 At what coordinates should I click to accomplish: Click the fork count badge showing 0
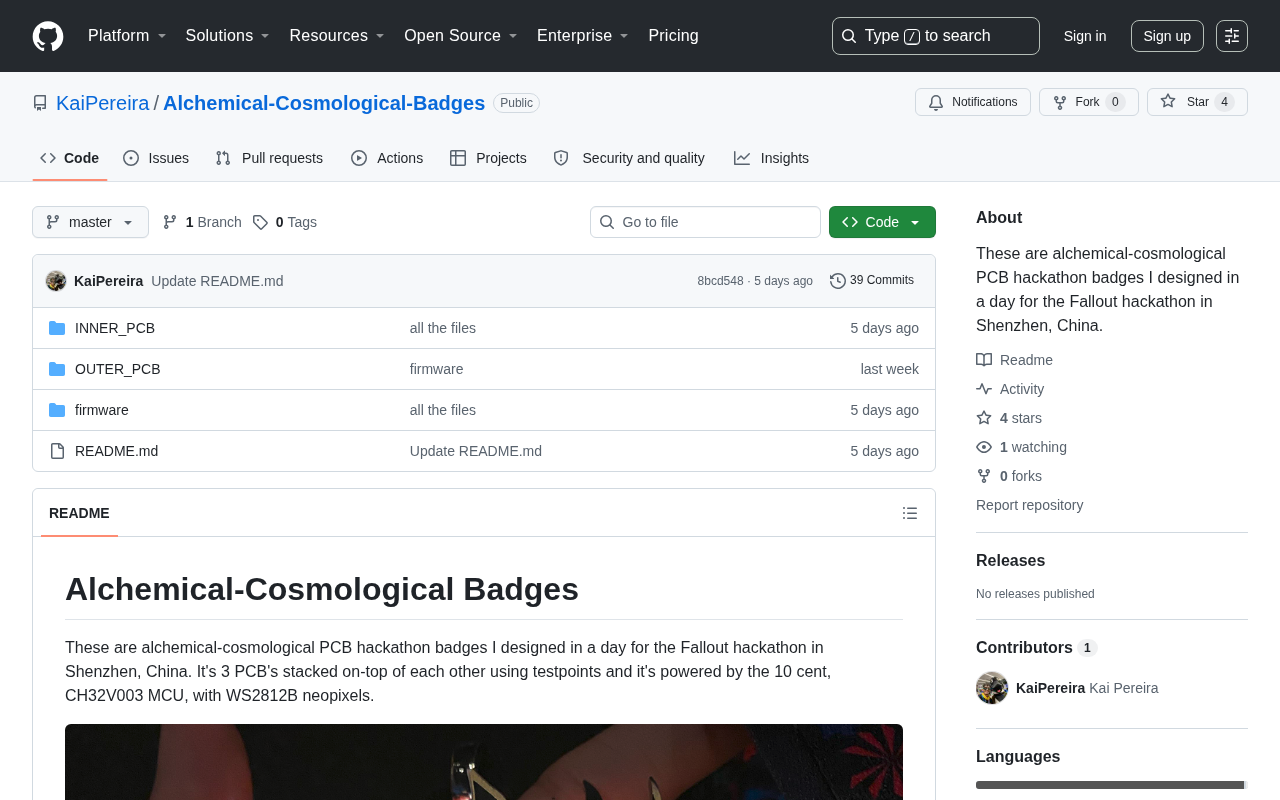coord(1115,102)
